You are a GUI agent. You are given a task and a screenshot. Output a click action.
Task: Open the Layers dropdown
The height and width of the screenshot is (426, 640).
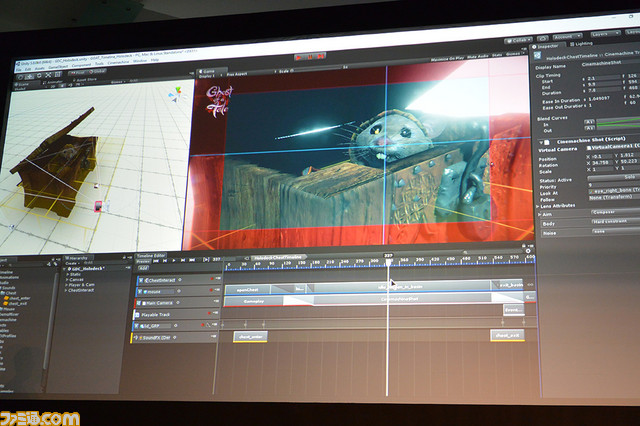point(605,35)
